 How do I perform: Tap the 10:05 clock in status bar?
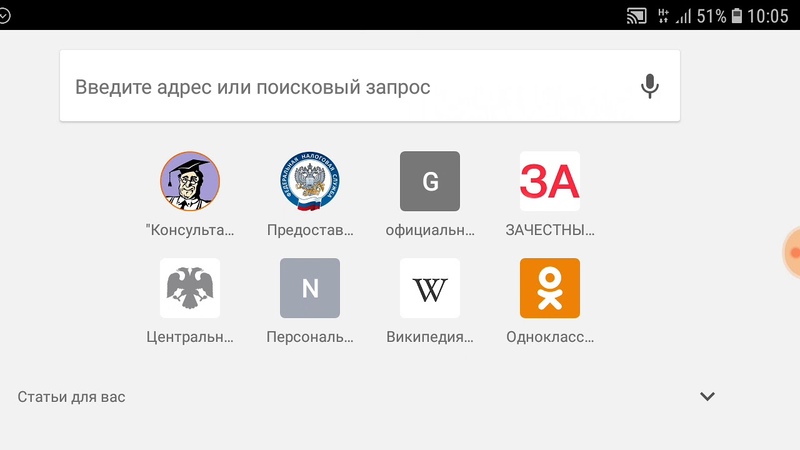coord(768,16)
